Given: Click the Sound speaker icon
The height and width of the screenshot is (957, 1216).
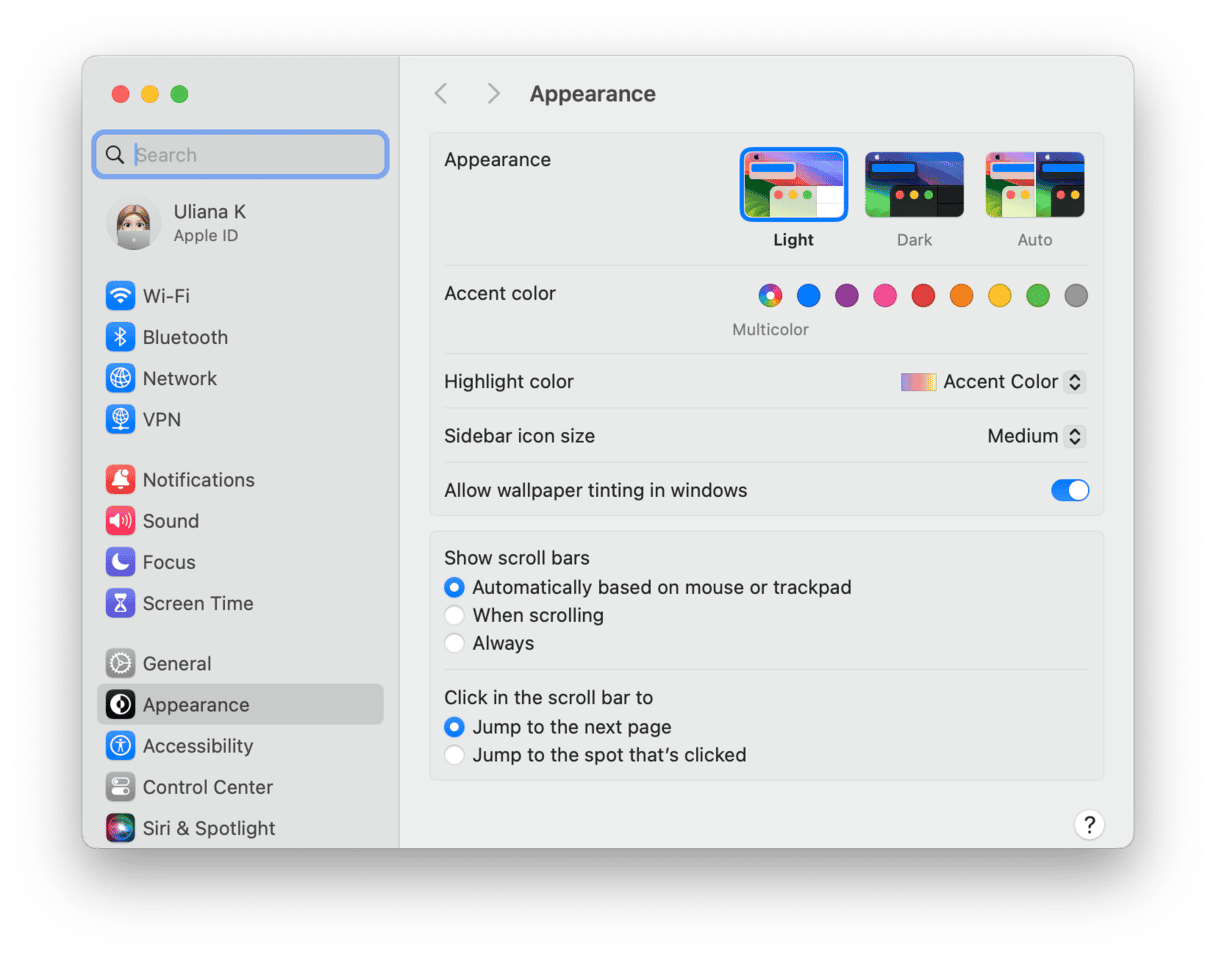Looking at the screenshot, I should 121,521.
